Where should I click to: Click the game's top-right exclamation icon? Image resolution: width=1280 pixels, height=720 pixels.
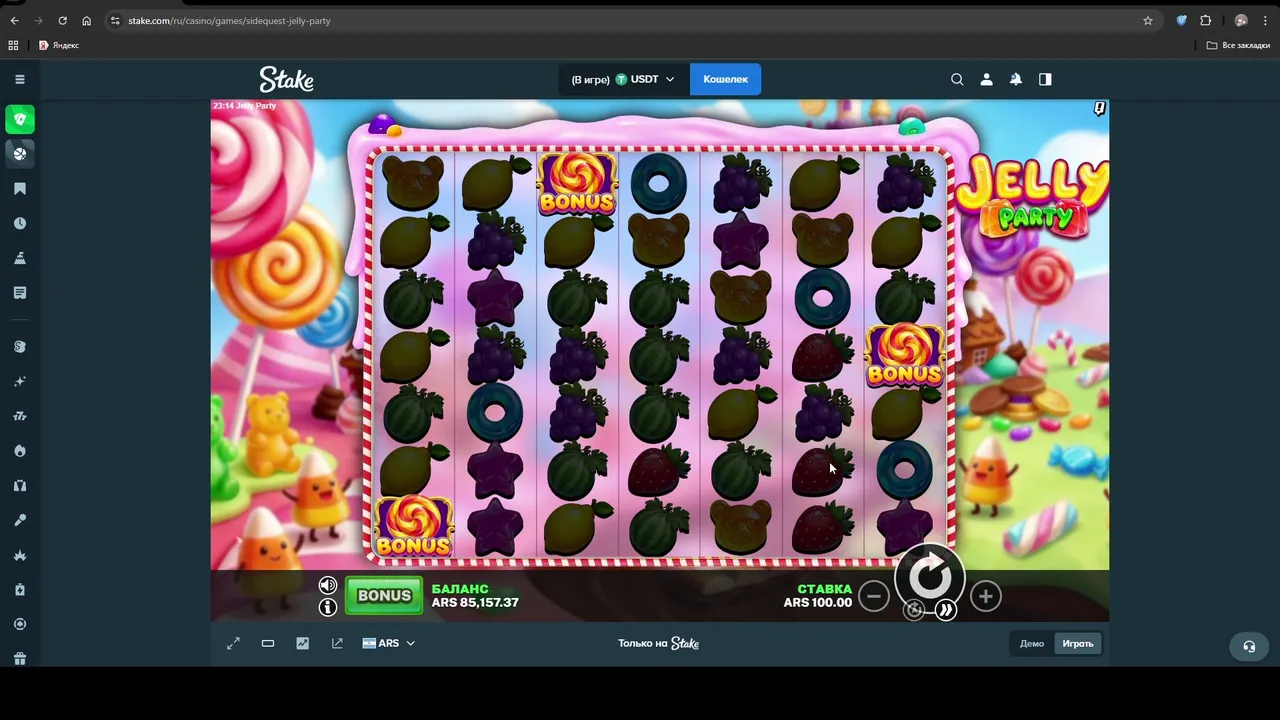(x=1099, y=108)
